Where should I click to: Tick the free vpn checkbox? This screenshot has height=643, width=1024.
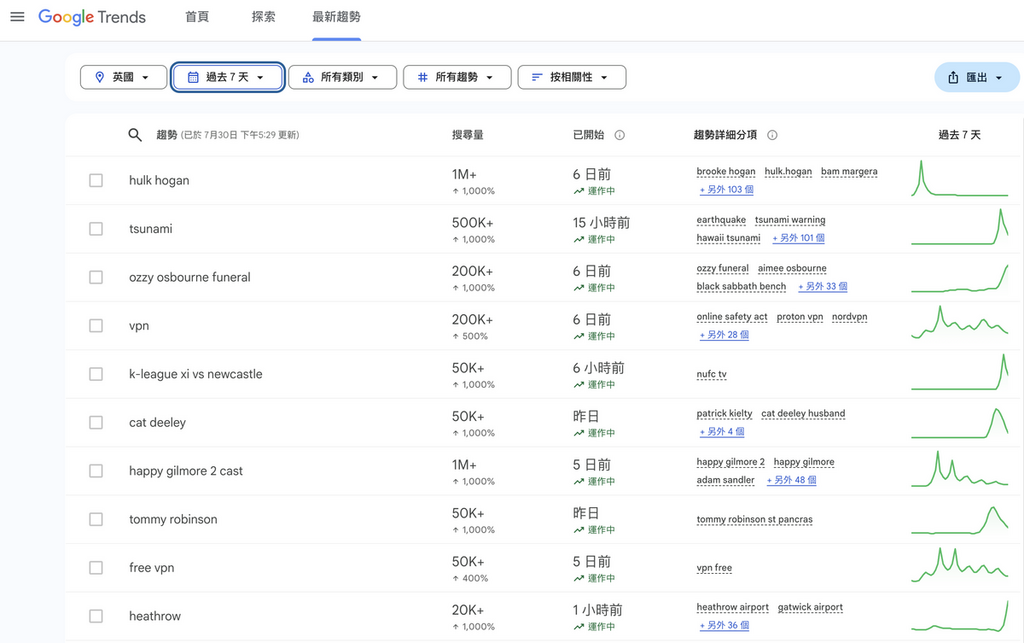tap(96, 567)
